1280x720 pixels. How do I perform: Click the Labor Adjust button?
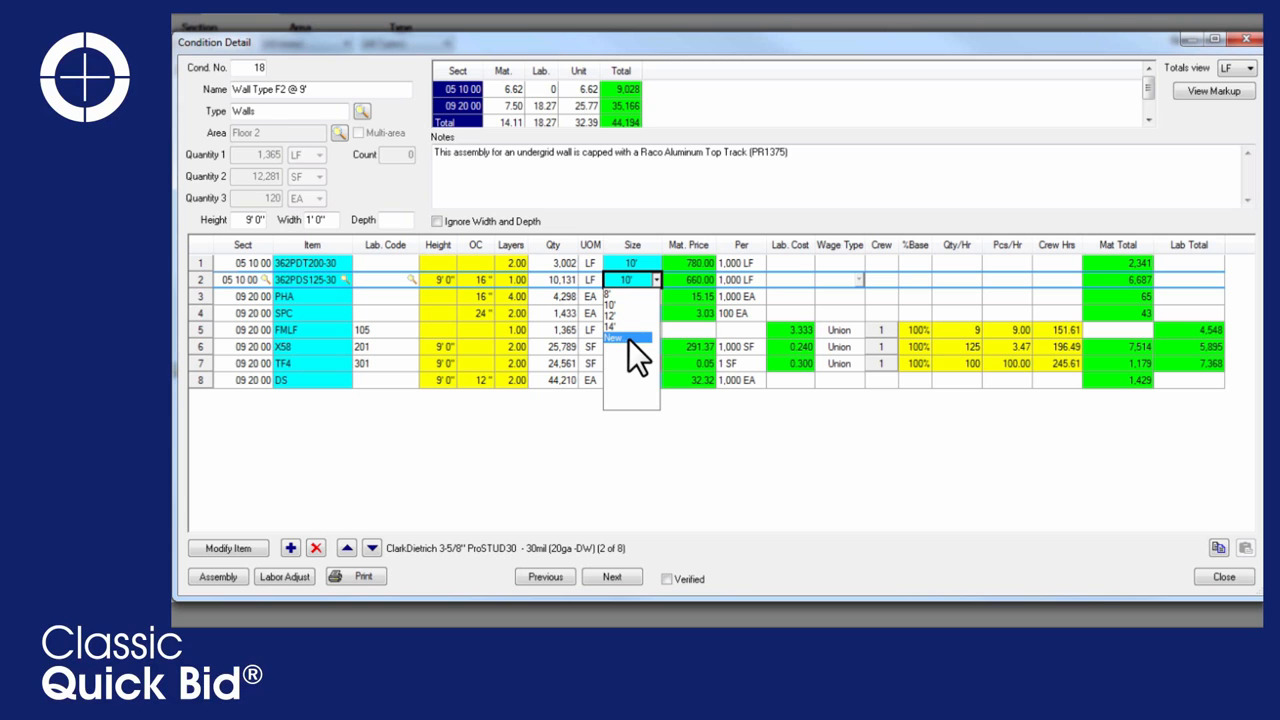click(285, 577)
